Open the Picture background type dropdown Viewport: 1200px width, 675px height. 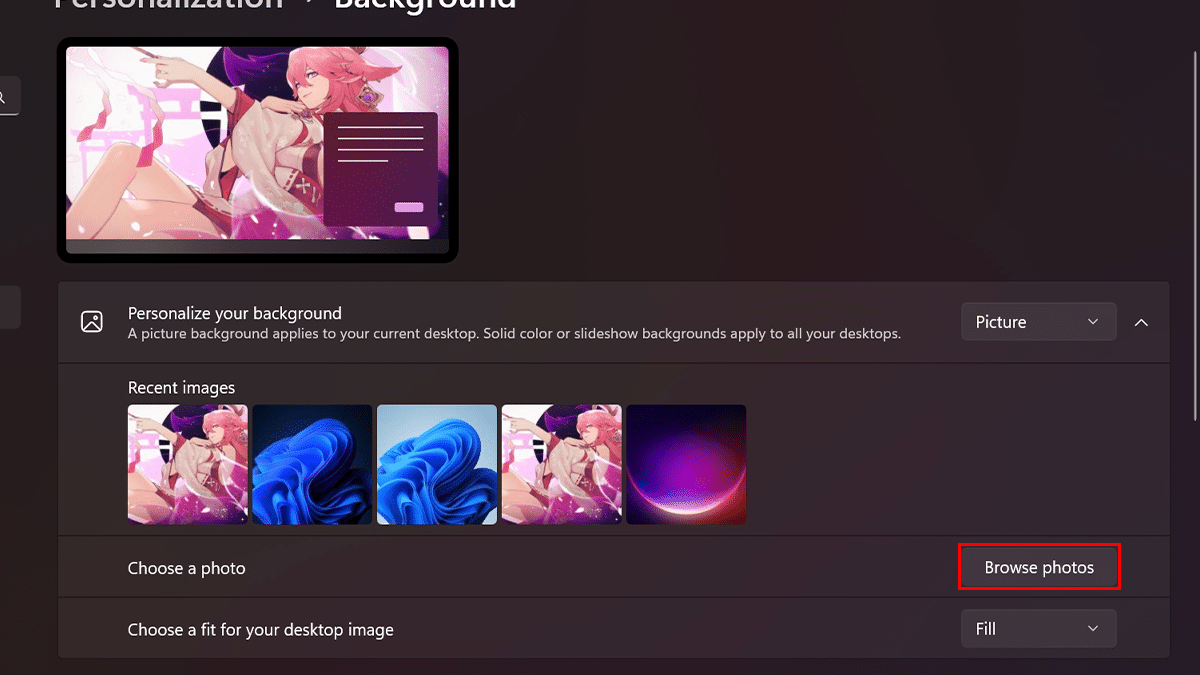tap(1038, 321)
